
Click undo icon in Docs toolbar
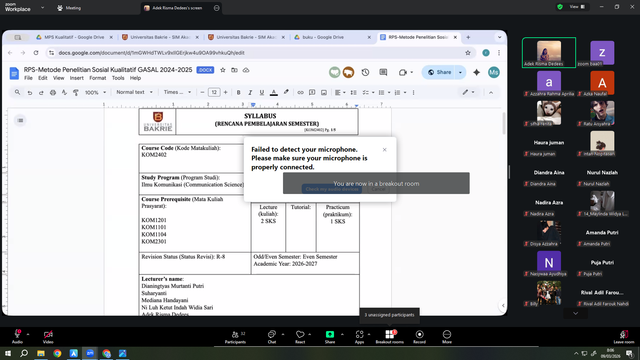pos(29,93)
